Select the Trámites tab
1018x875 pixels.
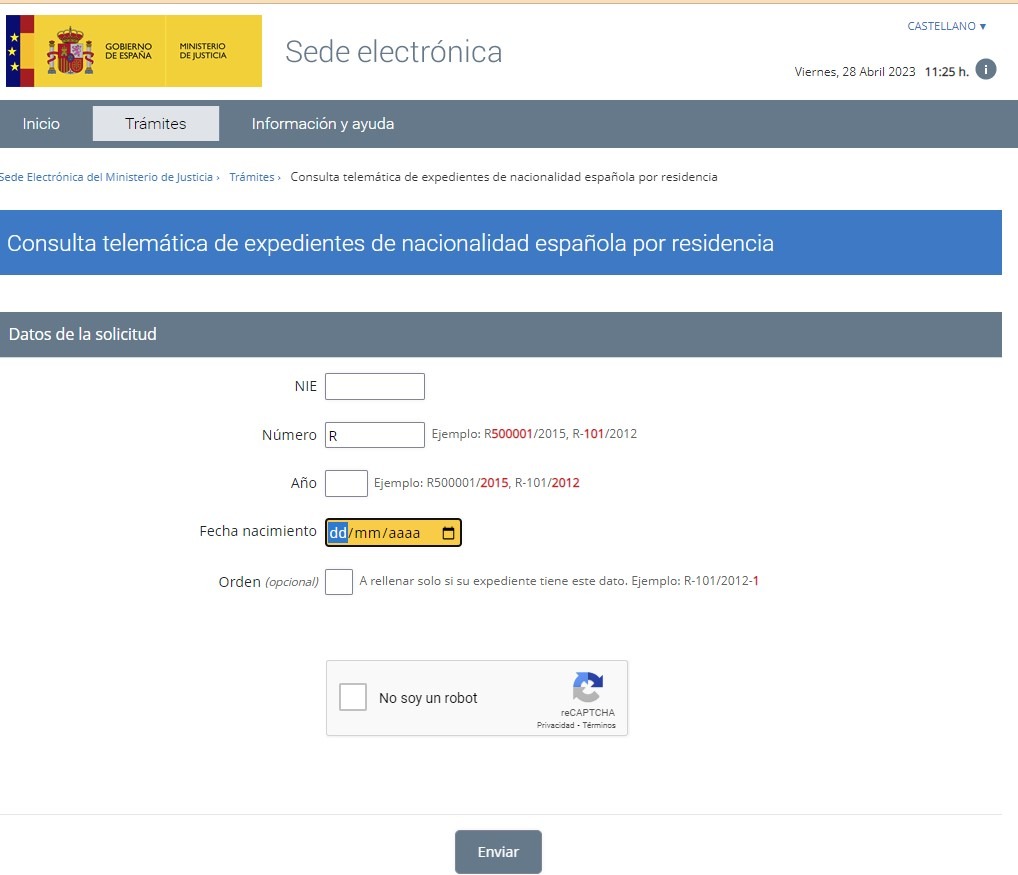(x=156, y=123)
